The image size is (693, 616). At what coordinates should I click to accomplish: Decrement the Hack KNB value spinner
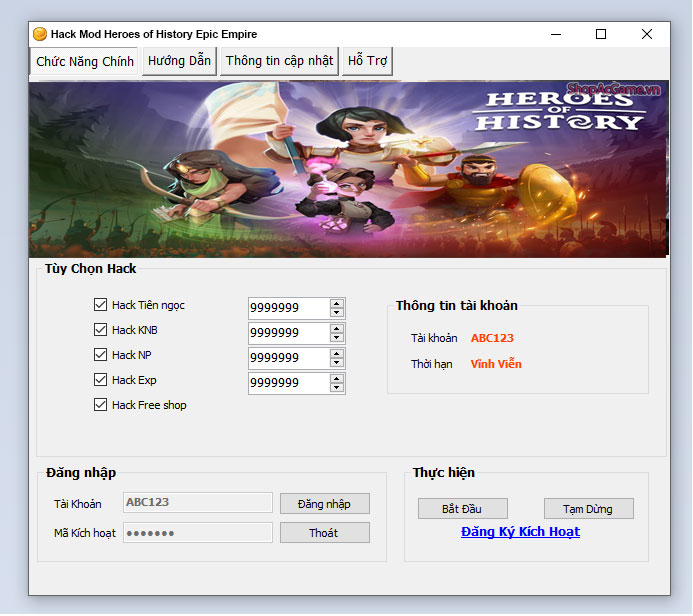tap(337, 338)
